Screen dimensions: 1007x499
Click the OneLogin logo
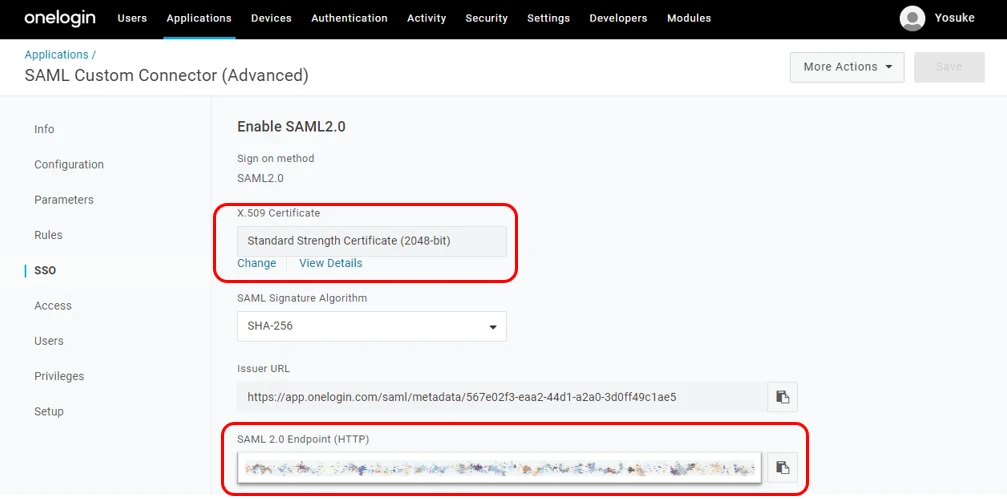[x=60, y=18]
